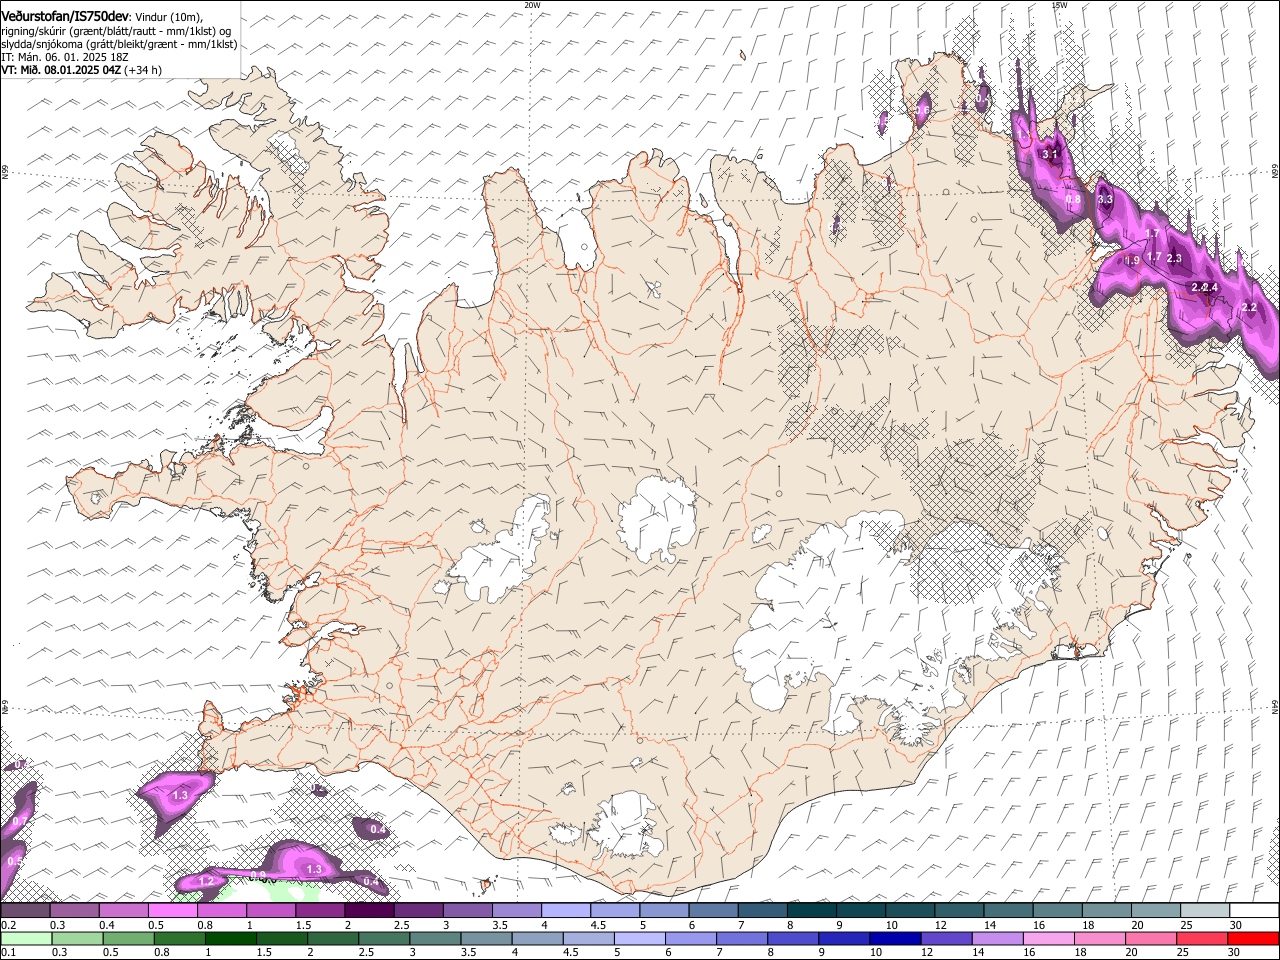Click the 2.2 value near the eastern edge

1248,307
